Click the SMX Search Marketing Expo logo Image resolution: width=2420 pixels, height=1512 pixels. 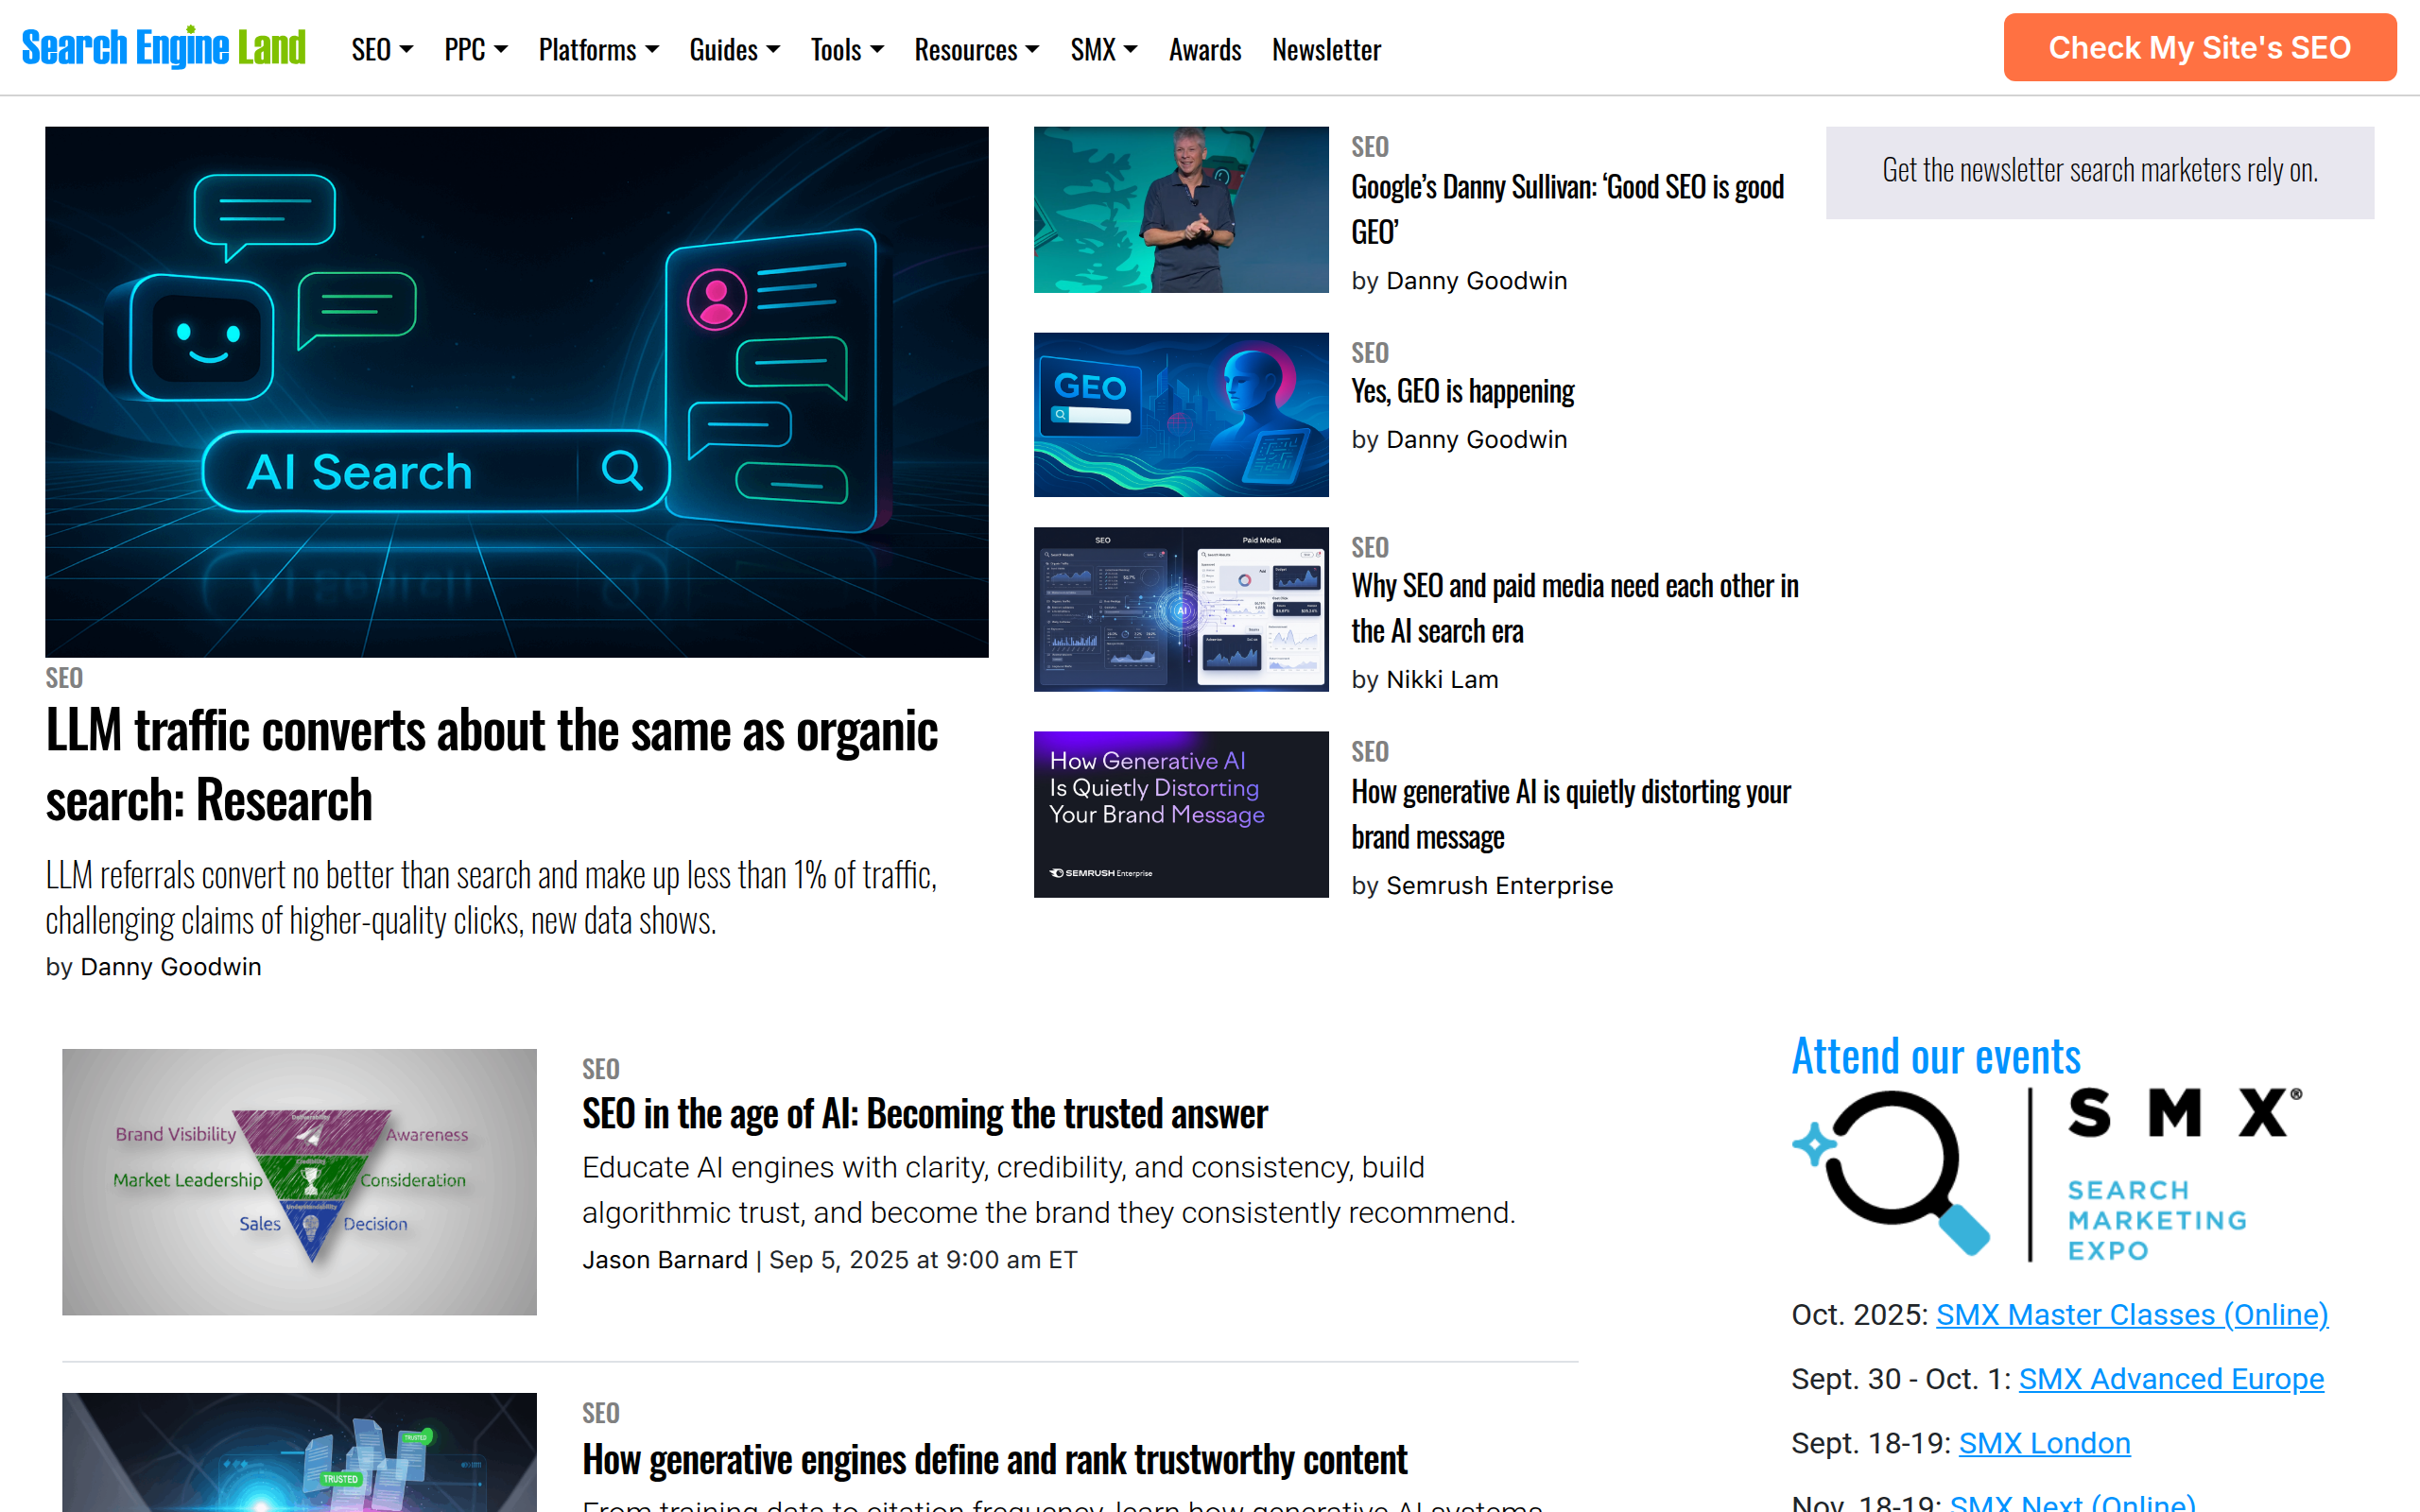(2047, 1176)
